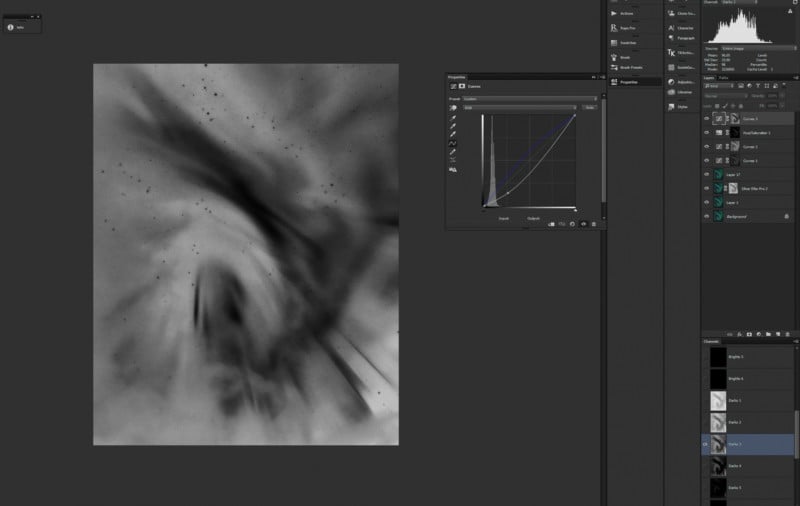Toggle the Darks 3 channel visibility eye

tap(706, 444)
